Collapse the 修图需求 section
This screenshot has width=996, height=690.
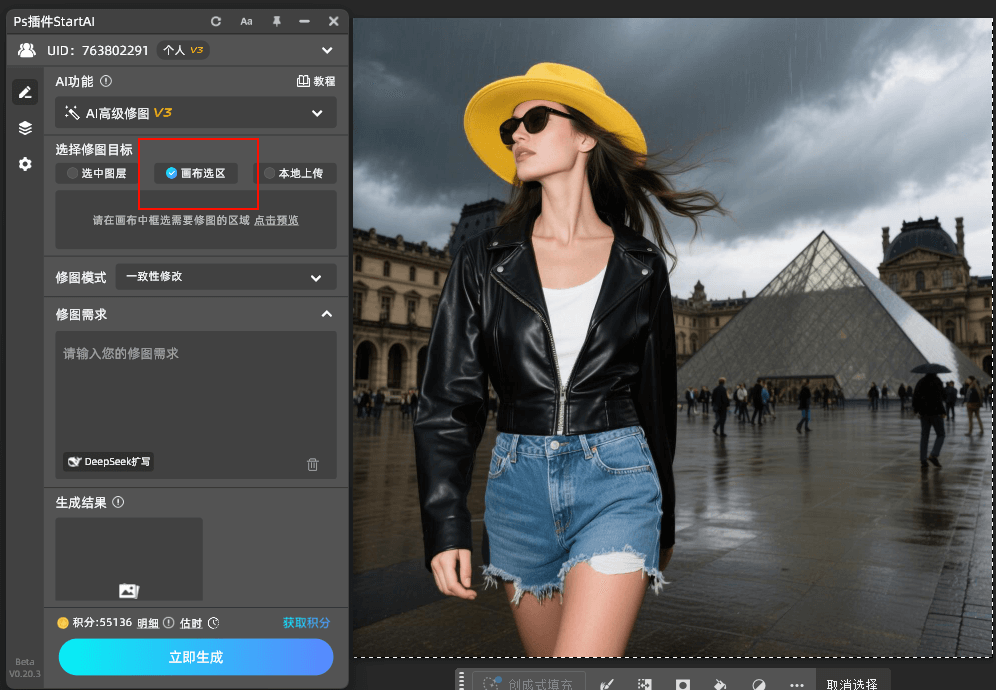tap(326, 314)
